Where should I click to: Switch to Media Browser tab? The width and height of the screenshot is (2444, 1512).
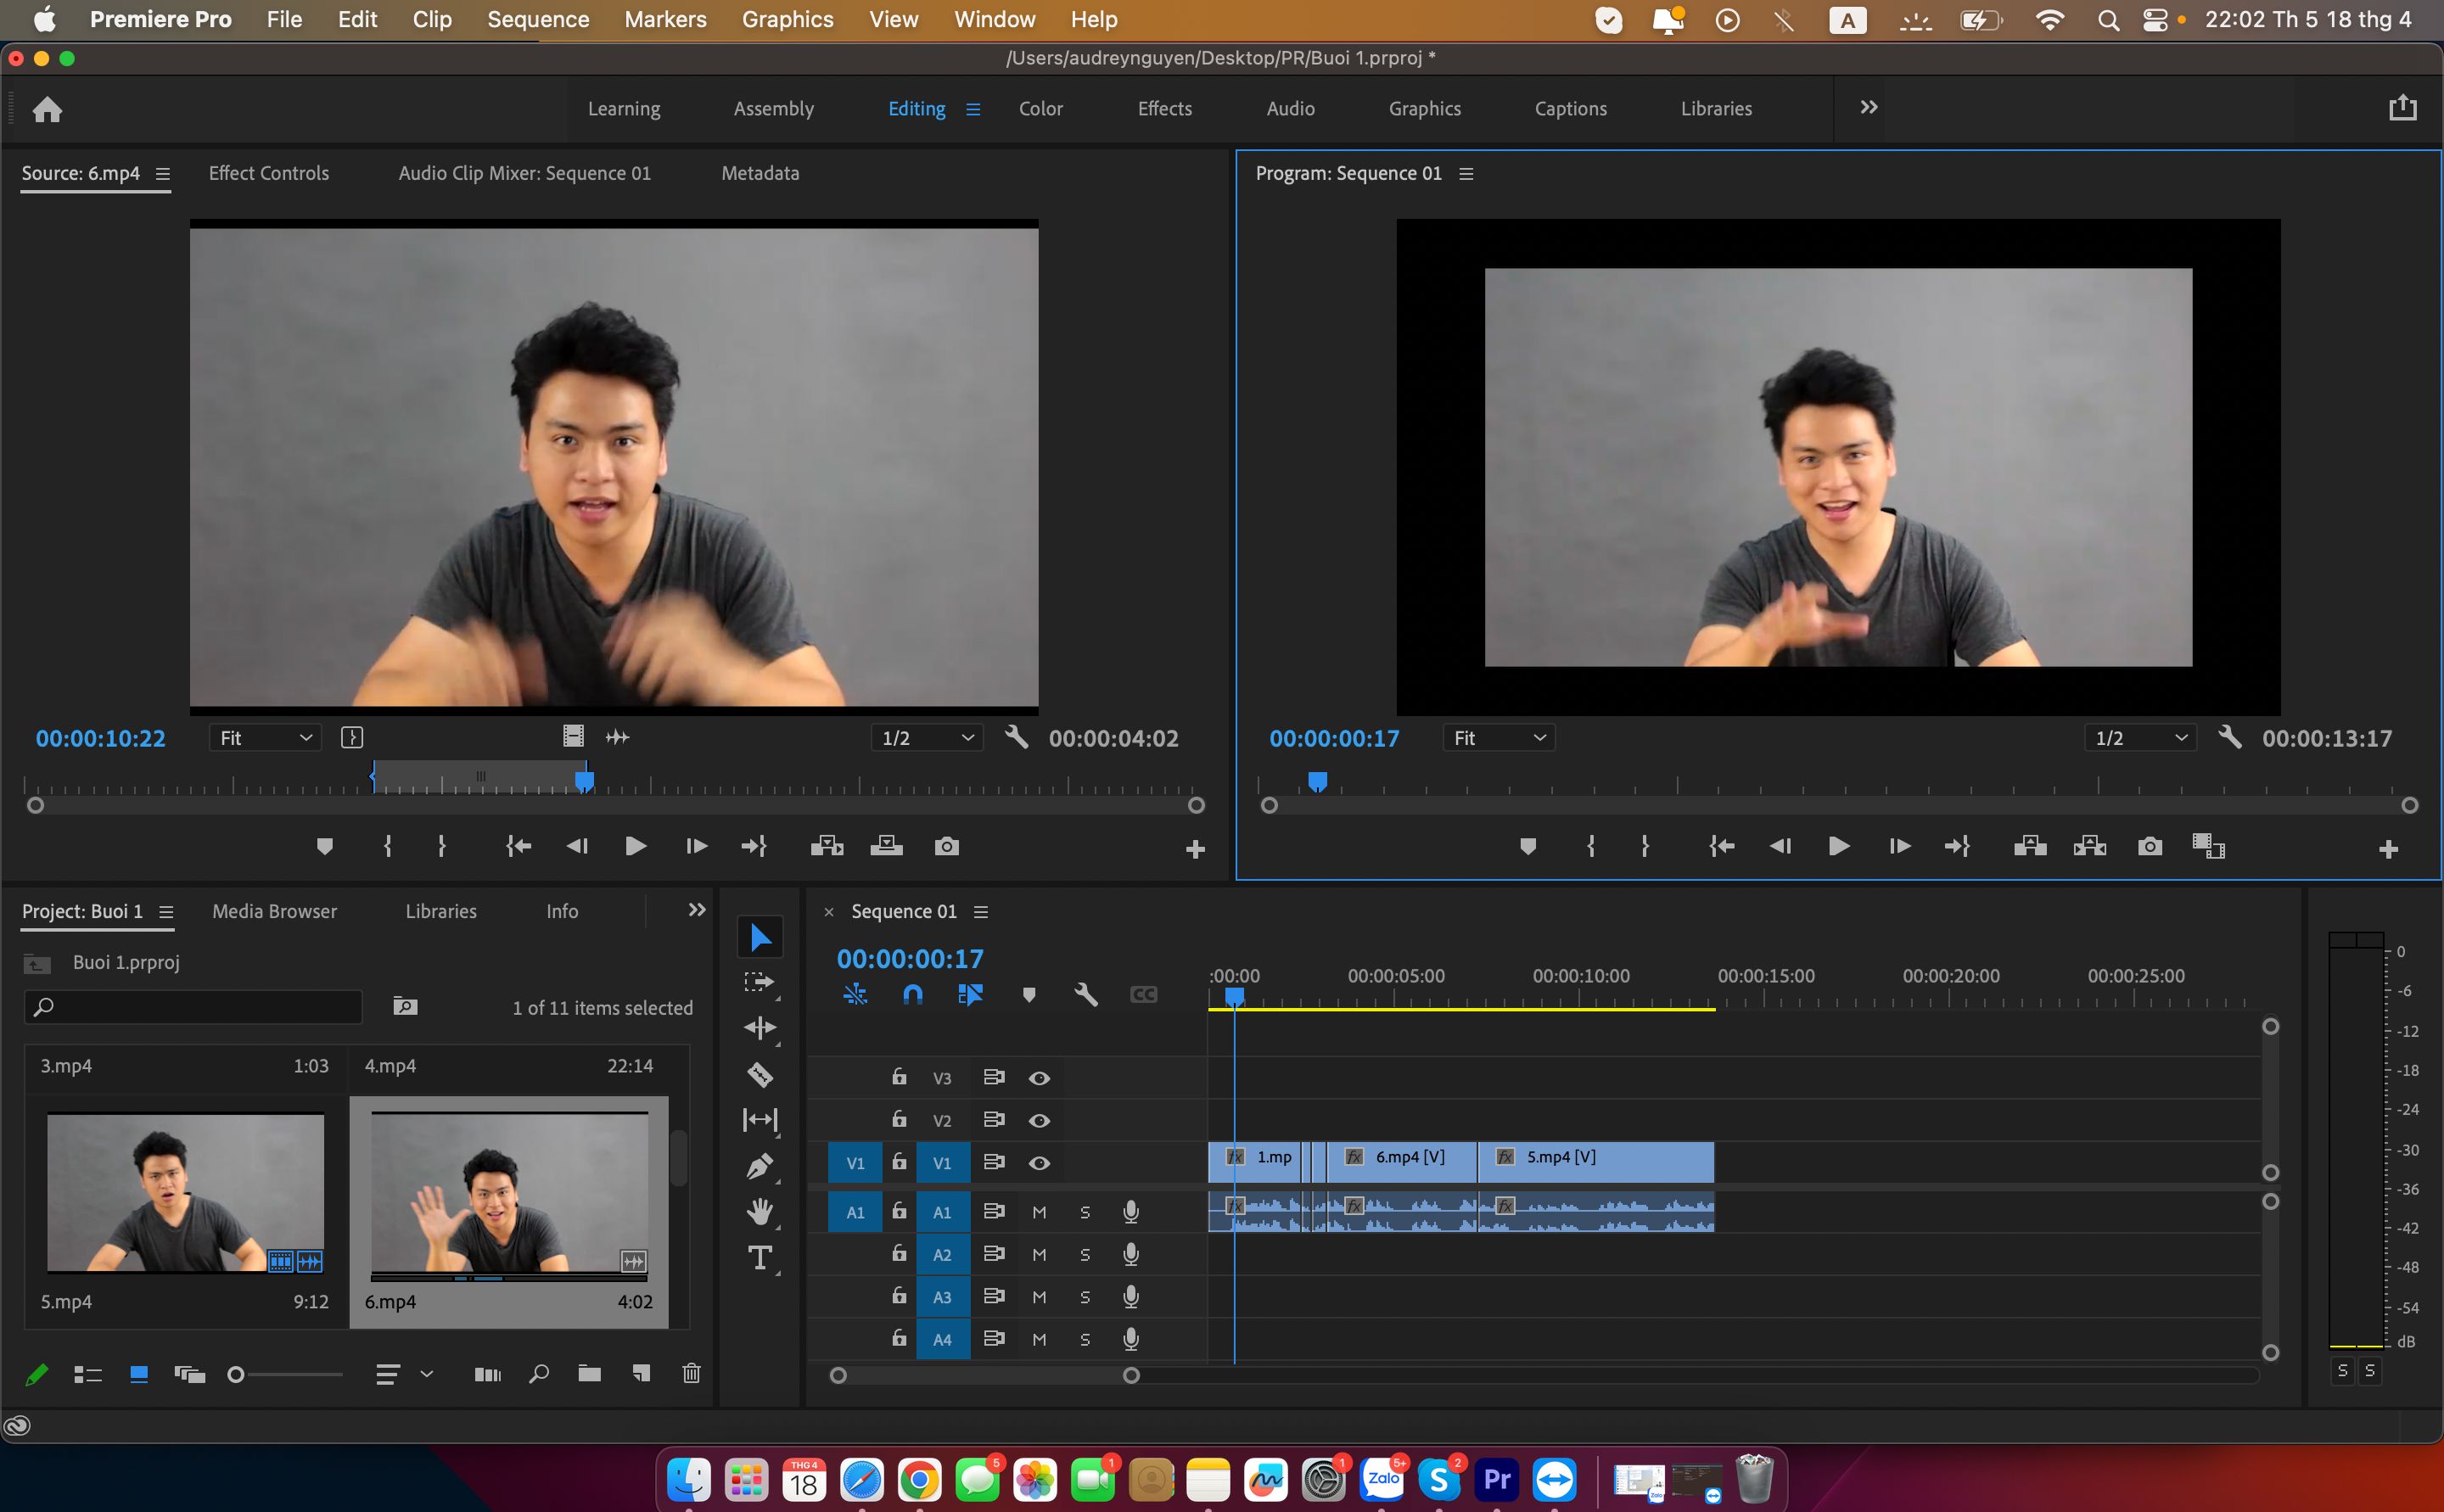(275, 911)
